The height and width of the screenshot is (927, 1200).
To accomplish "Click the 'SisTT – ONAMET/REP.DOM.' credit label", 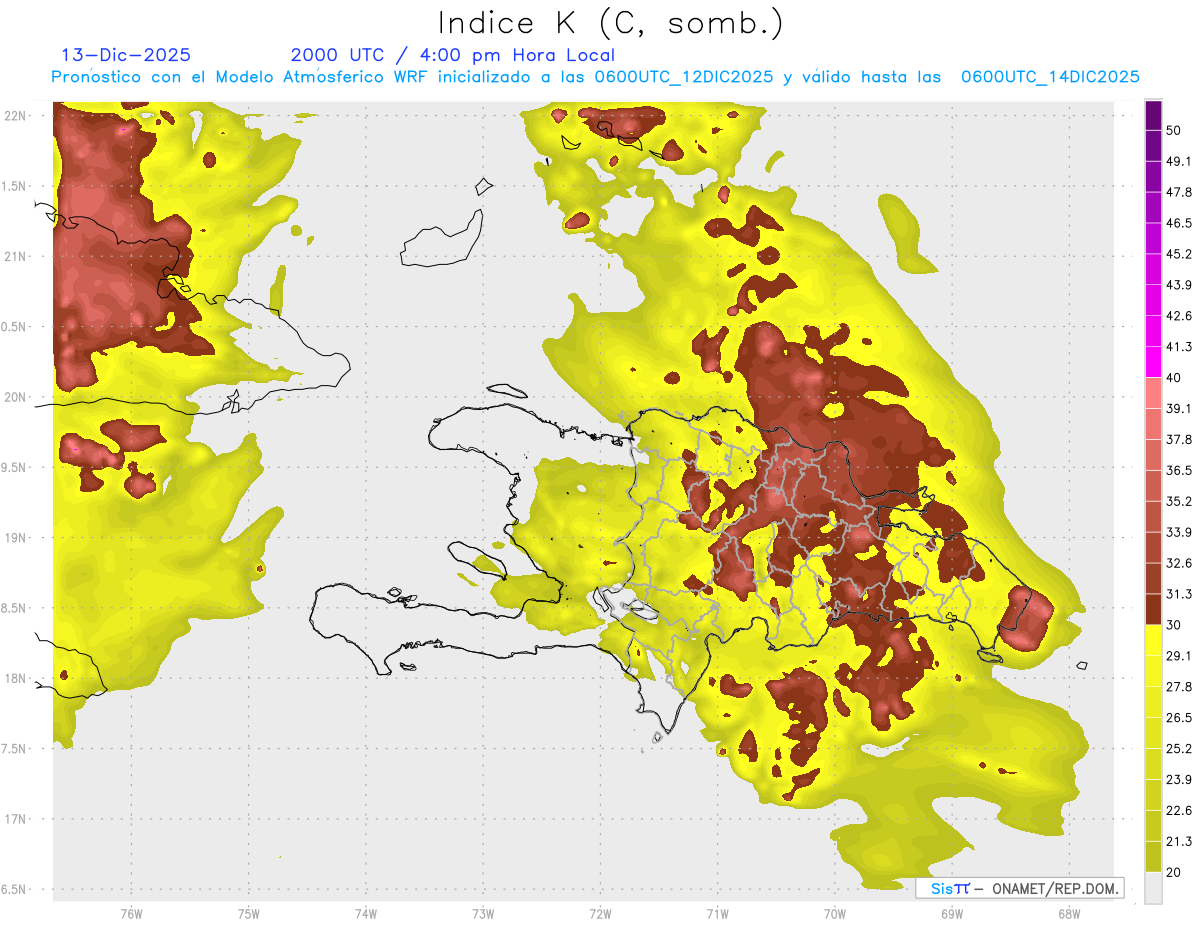I will tap(1020, 888).
